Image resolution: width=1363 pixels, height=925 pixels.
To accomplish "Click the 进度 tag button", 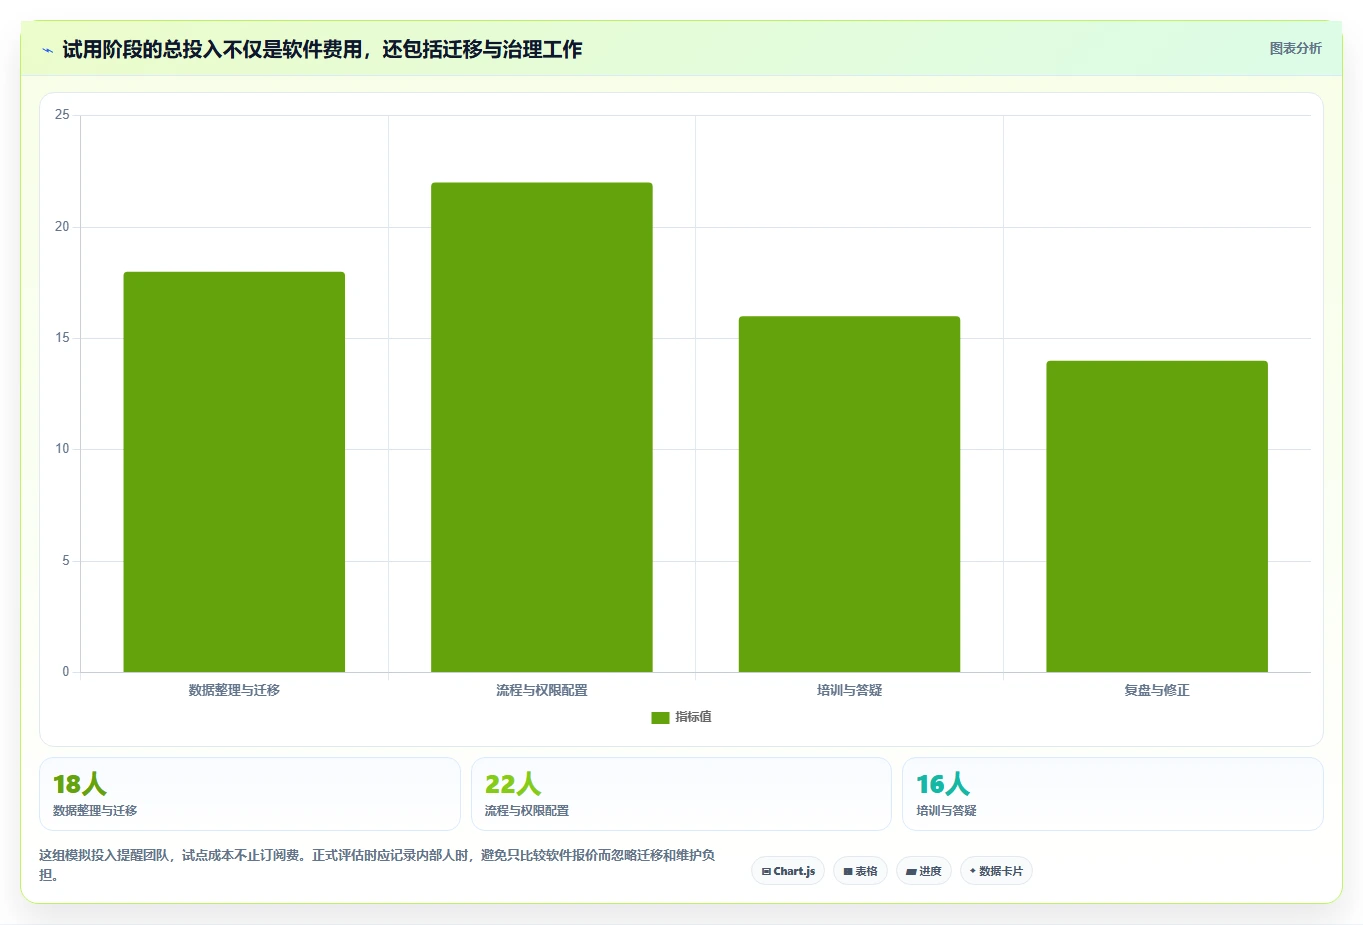I will tap(924, 871).
